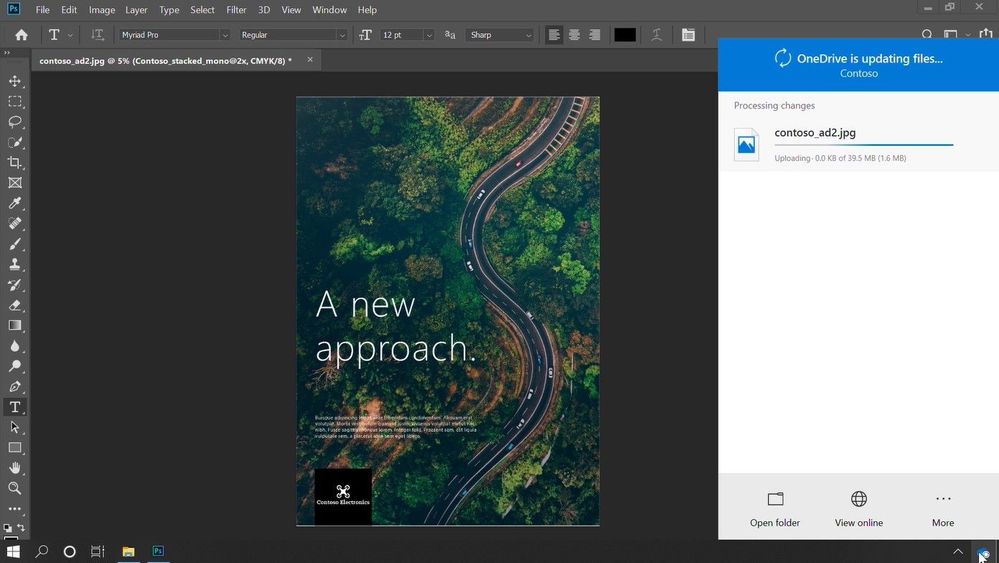The height and width of the screenshot is (563, 999).
Task: Select the Frame tool
Action: [x=15, y=183]
